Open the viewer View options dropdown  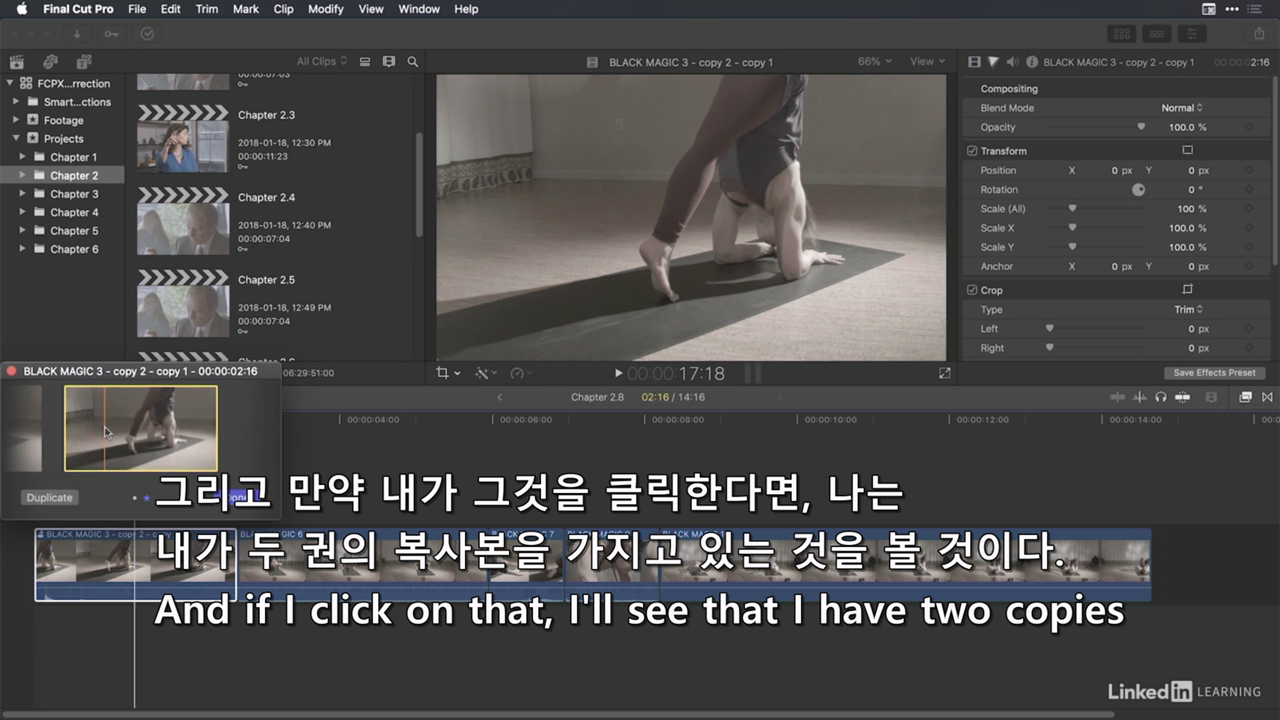[927, 62]
